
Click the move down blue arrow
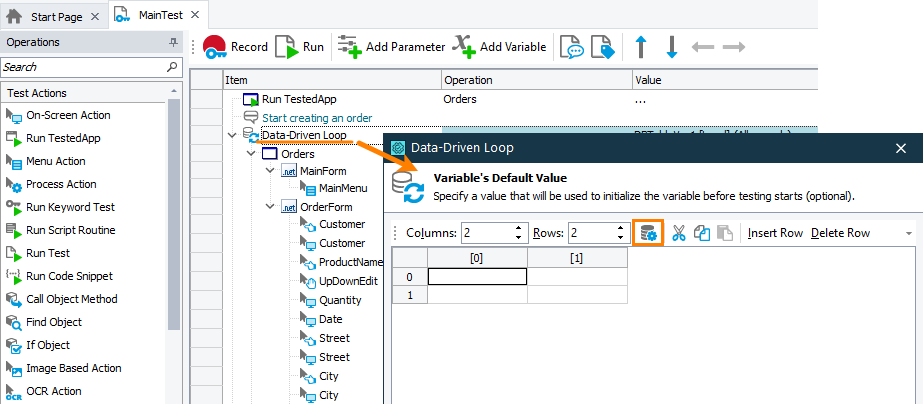pyautogui.click(x=672, y=47)
